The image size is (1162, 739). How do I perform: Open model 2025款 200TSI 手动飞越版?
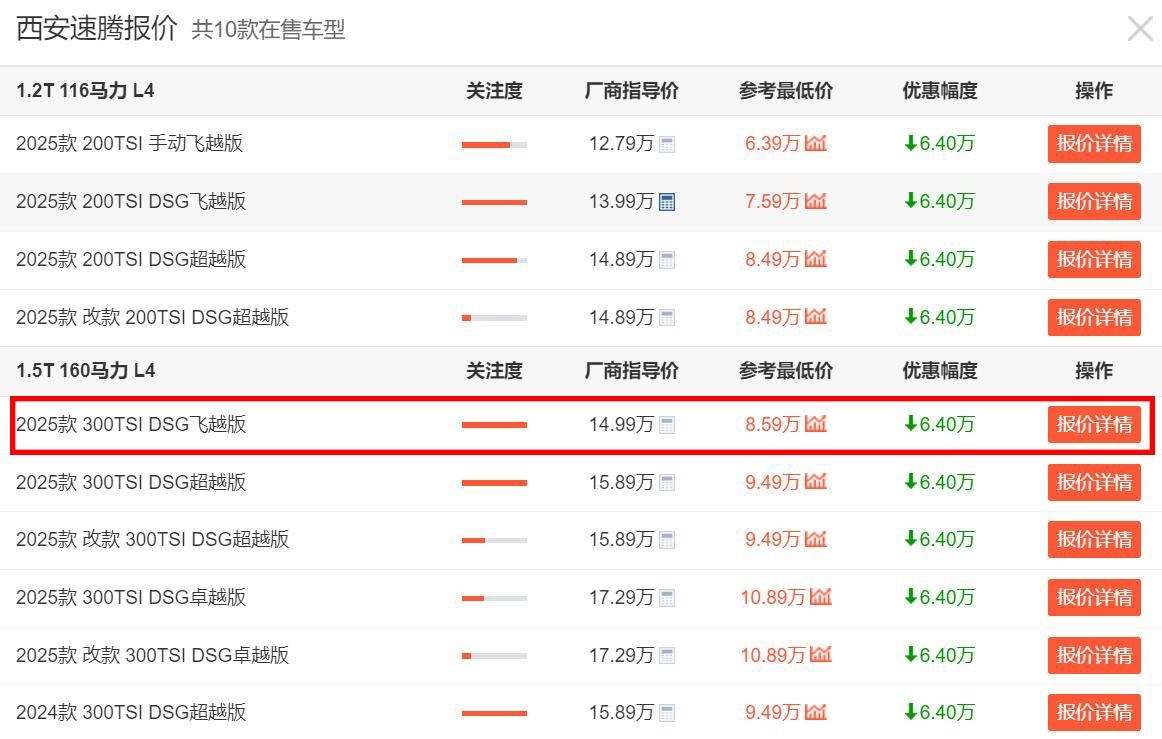[130, 143]
